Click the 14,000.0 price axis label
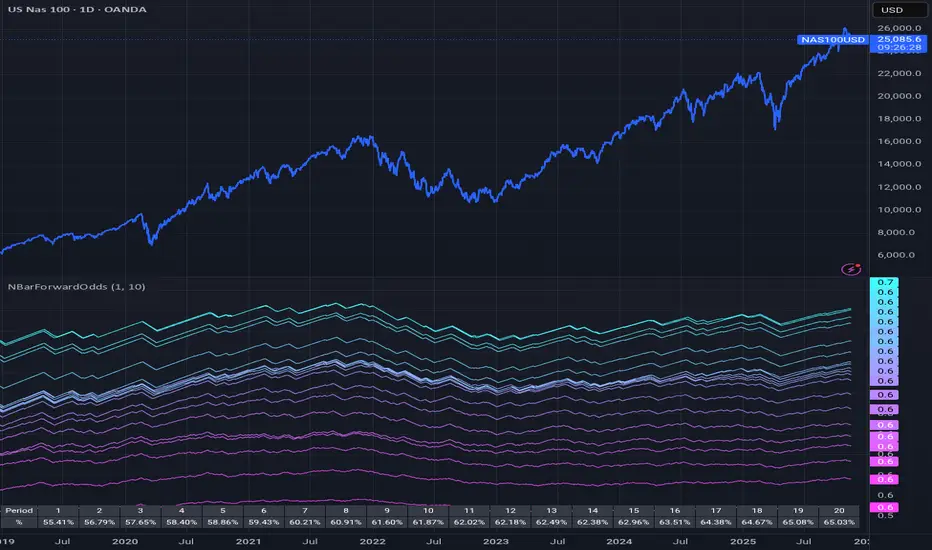Screen dimensions: 932x550 [899, 164]
